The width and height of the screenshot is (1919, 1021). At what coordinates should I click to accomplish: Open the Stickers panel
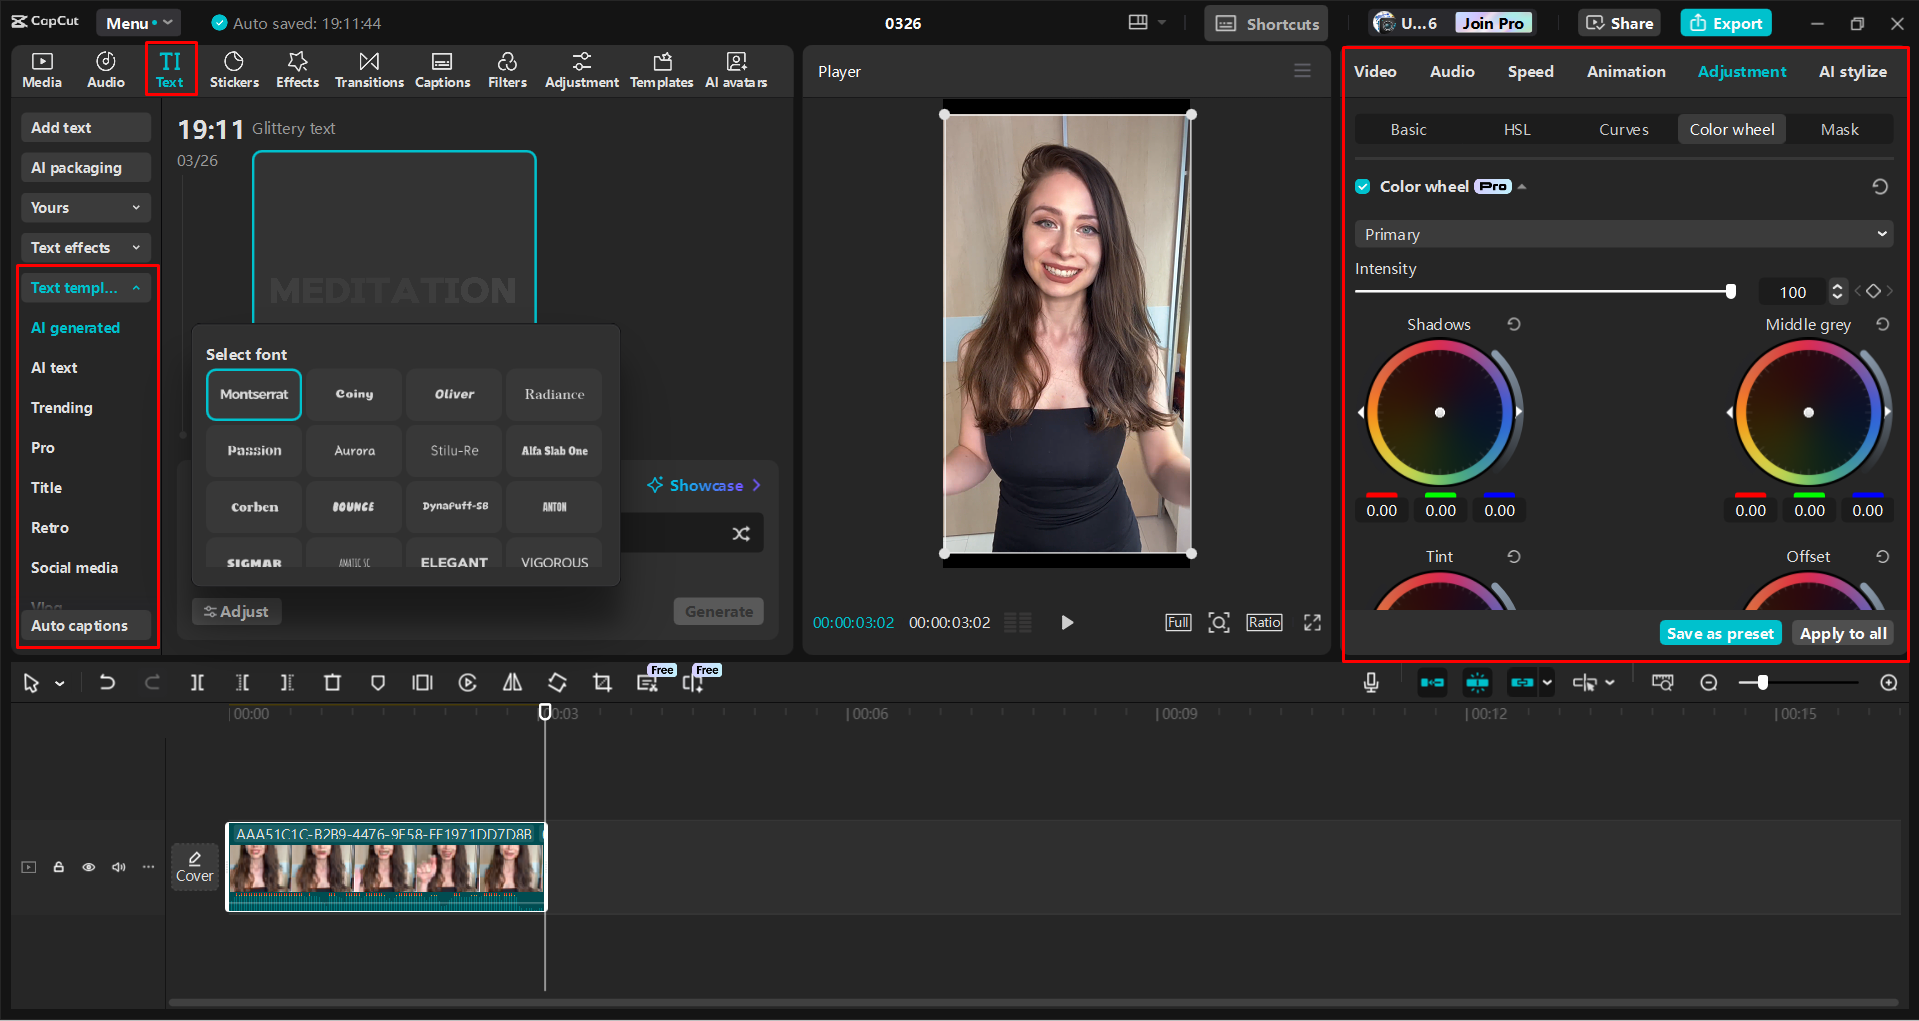pyautogui.click(x=234, y=70)
